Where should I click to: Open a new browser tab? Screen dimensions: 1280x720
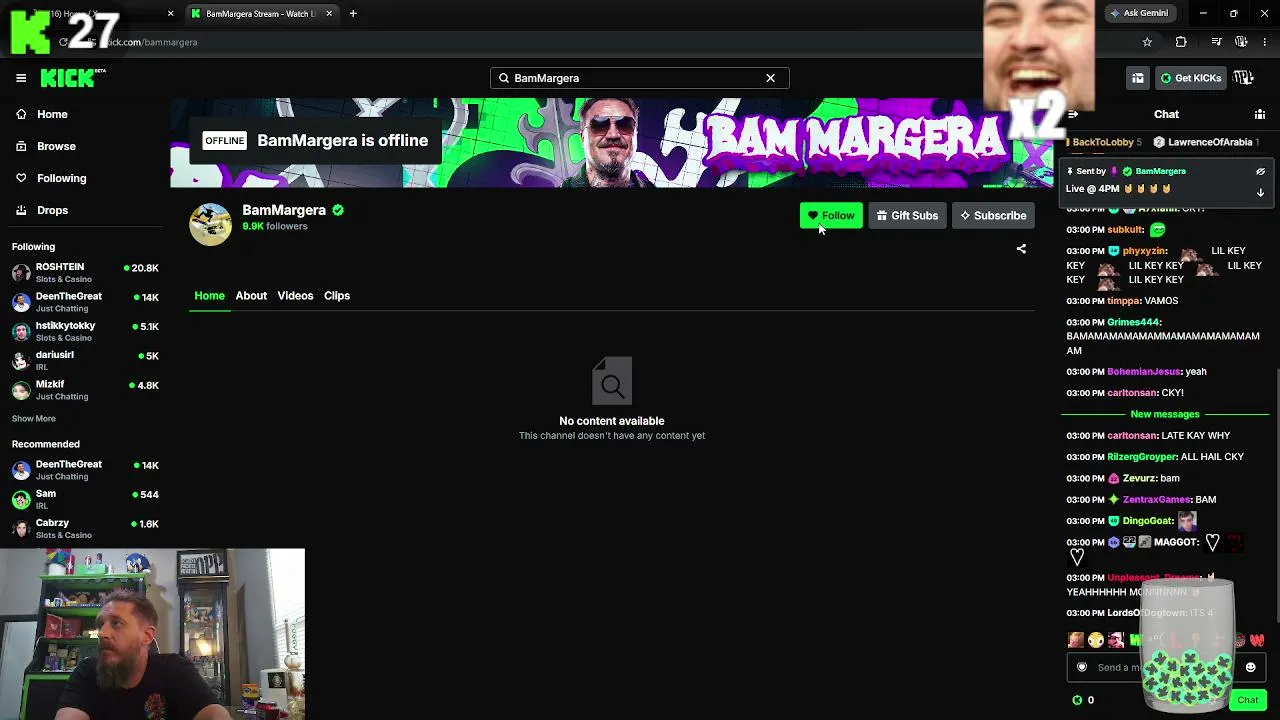[x=353, y=14]
